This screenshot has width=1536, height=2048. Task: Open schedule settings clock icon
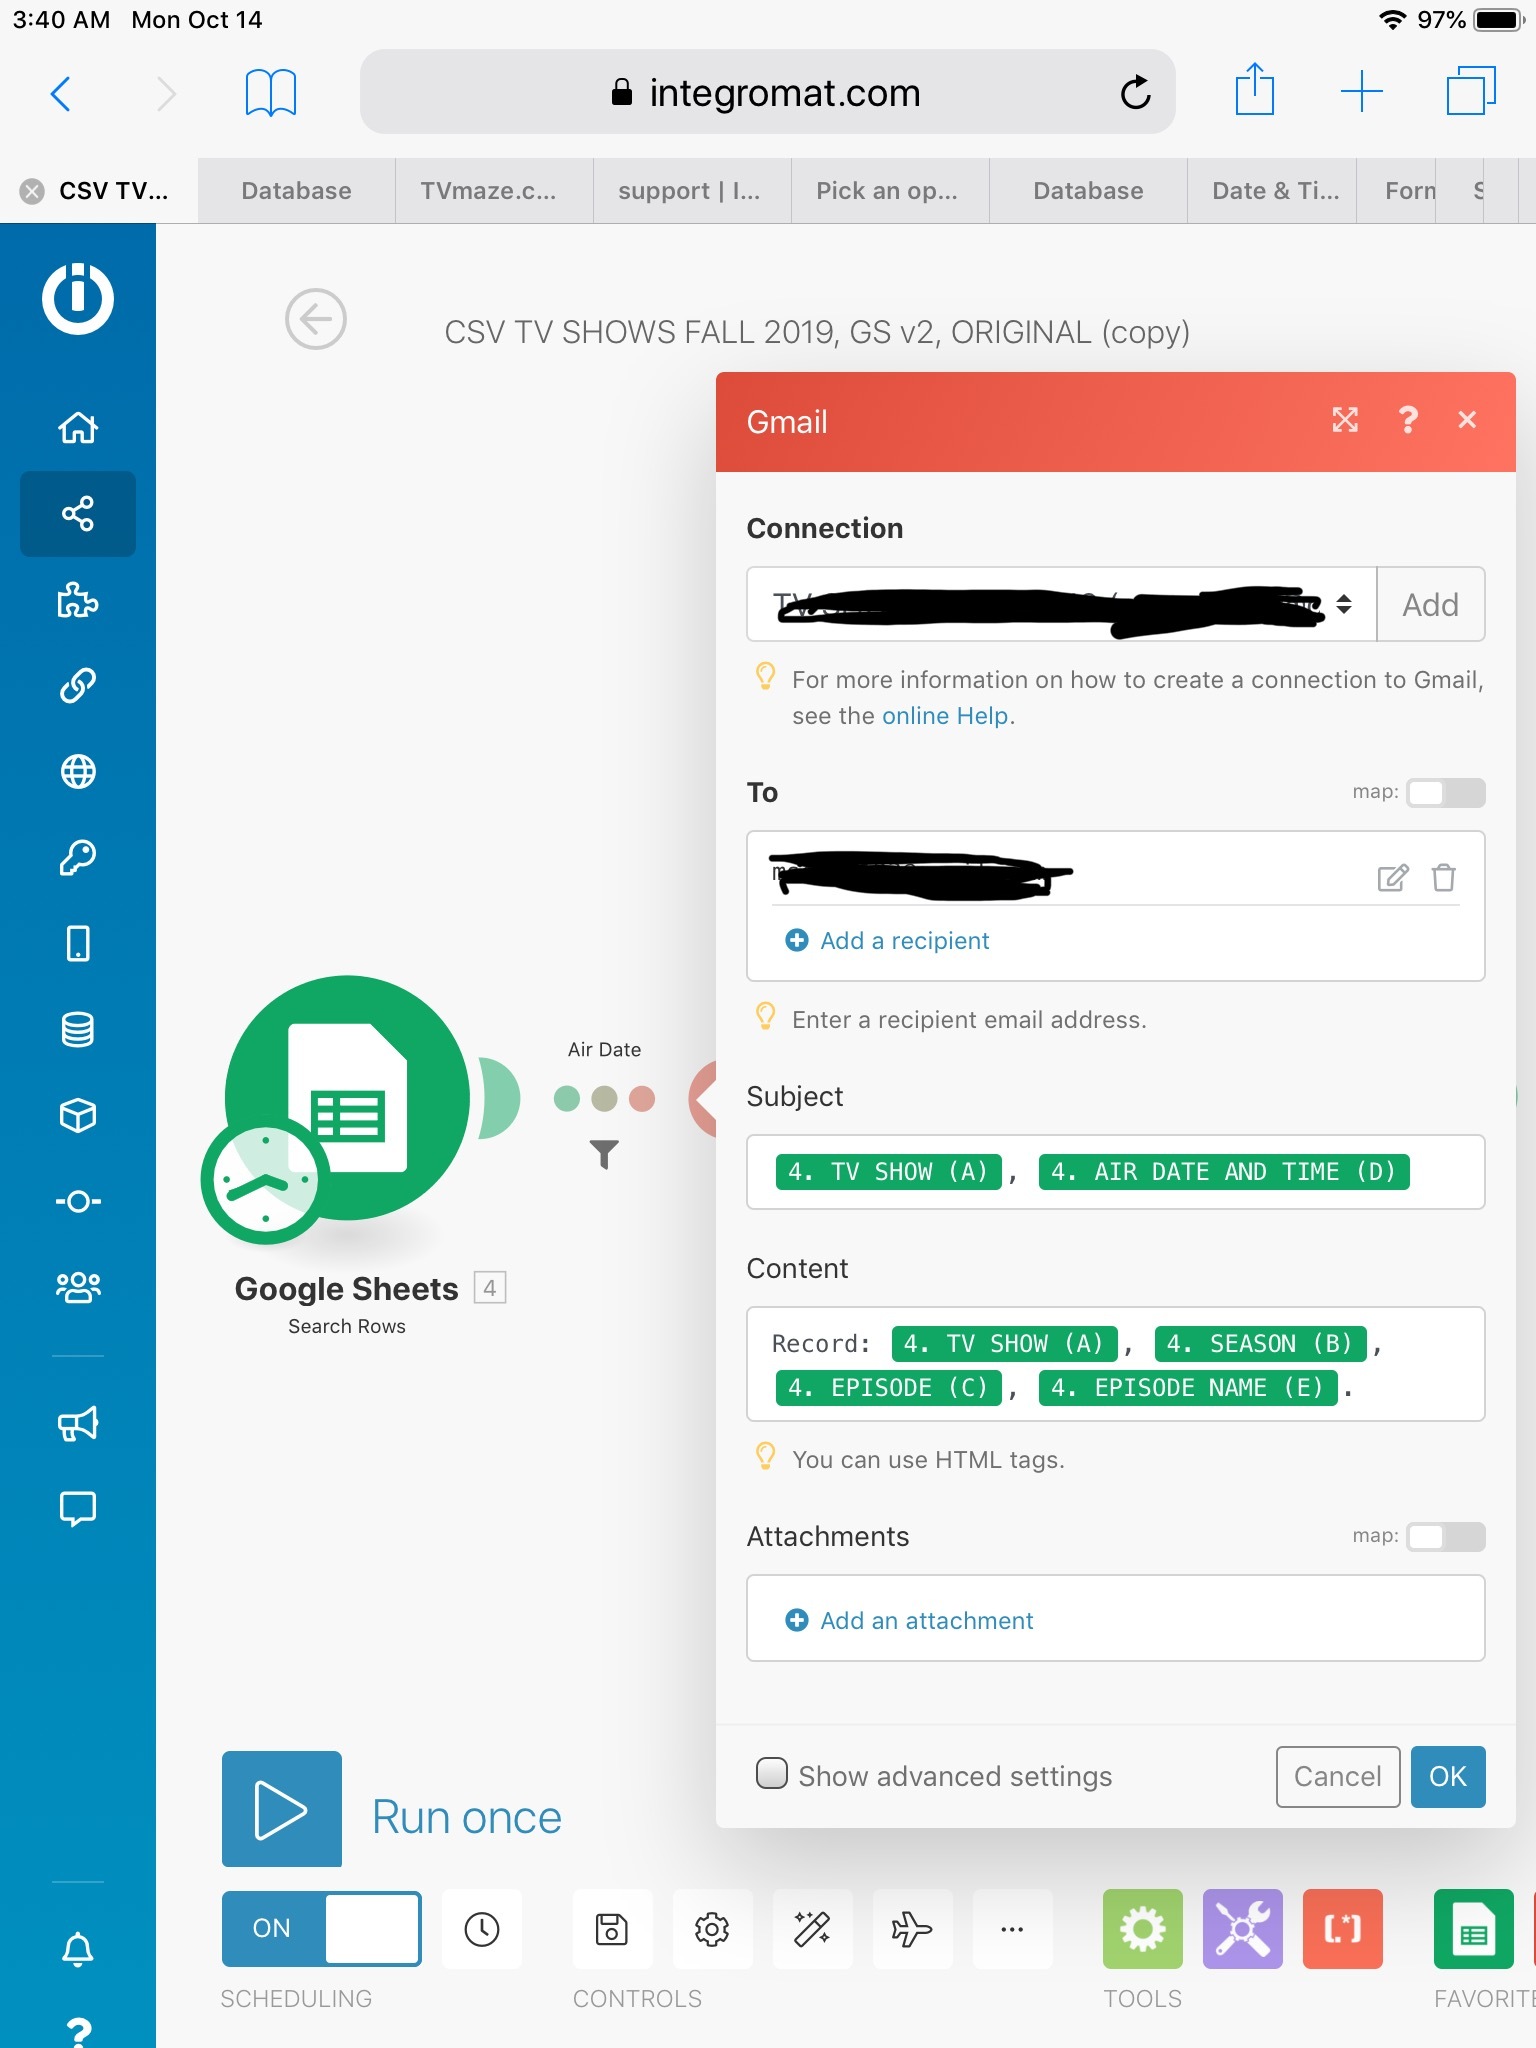point(482,1929)
